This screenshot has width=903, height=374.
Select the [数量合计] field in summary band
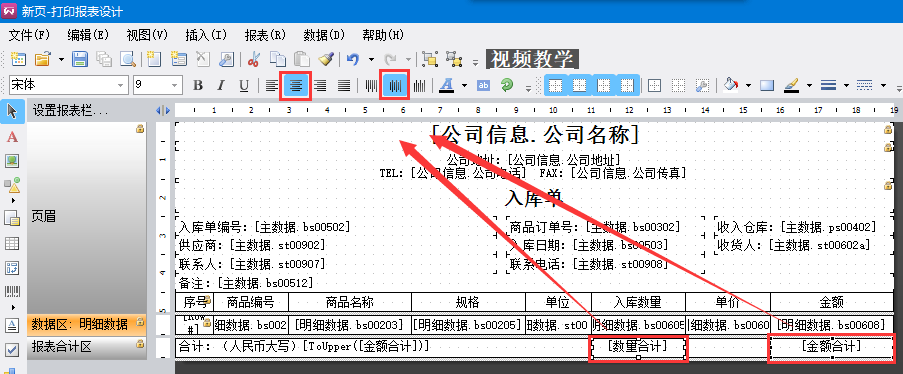pyautogui.click(x=638, y=346)
